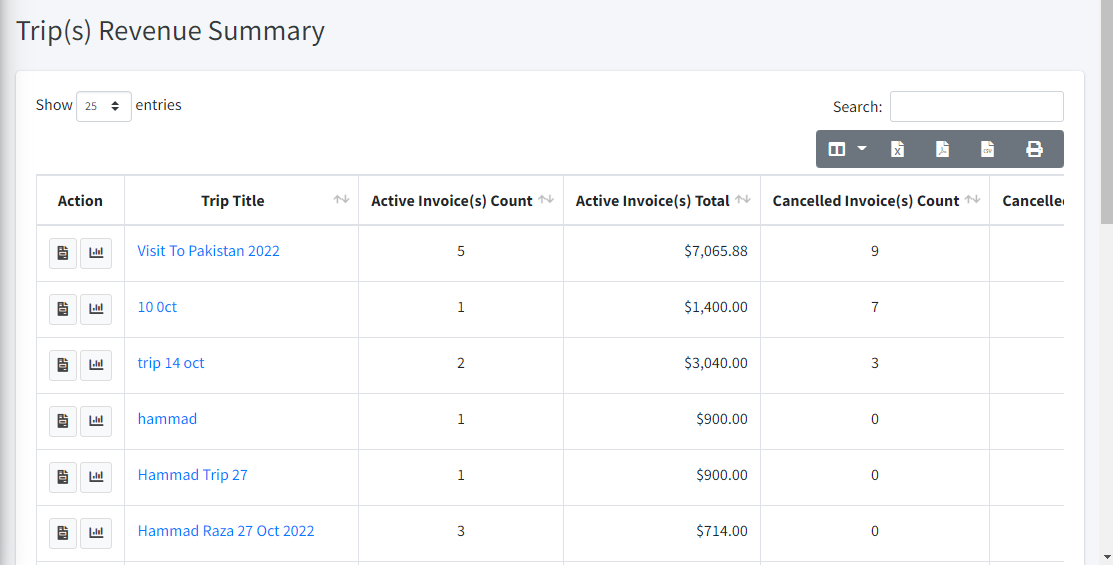Open the show entries count selector
Viewport: 1113px width, 565px height.
104,106
